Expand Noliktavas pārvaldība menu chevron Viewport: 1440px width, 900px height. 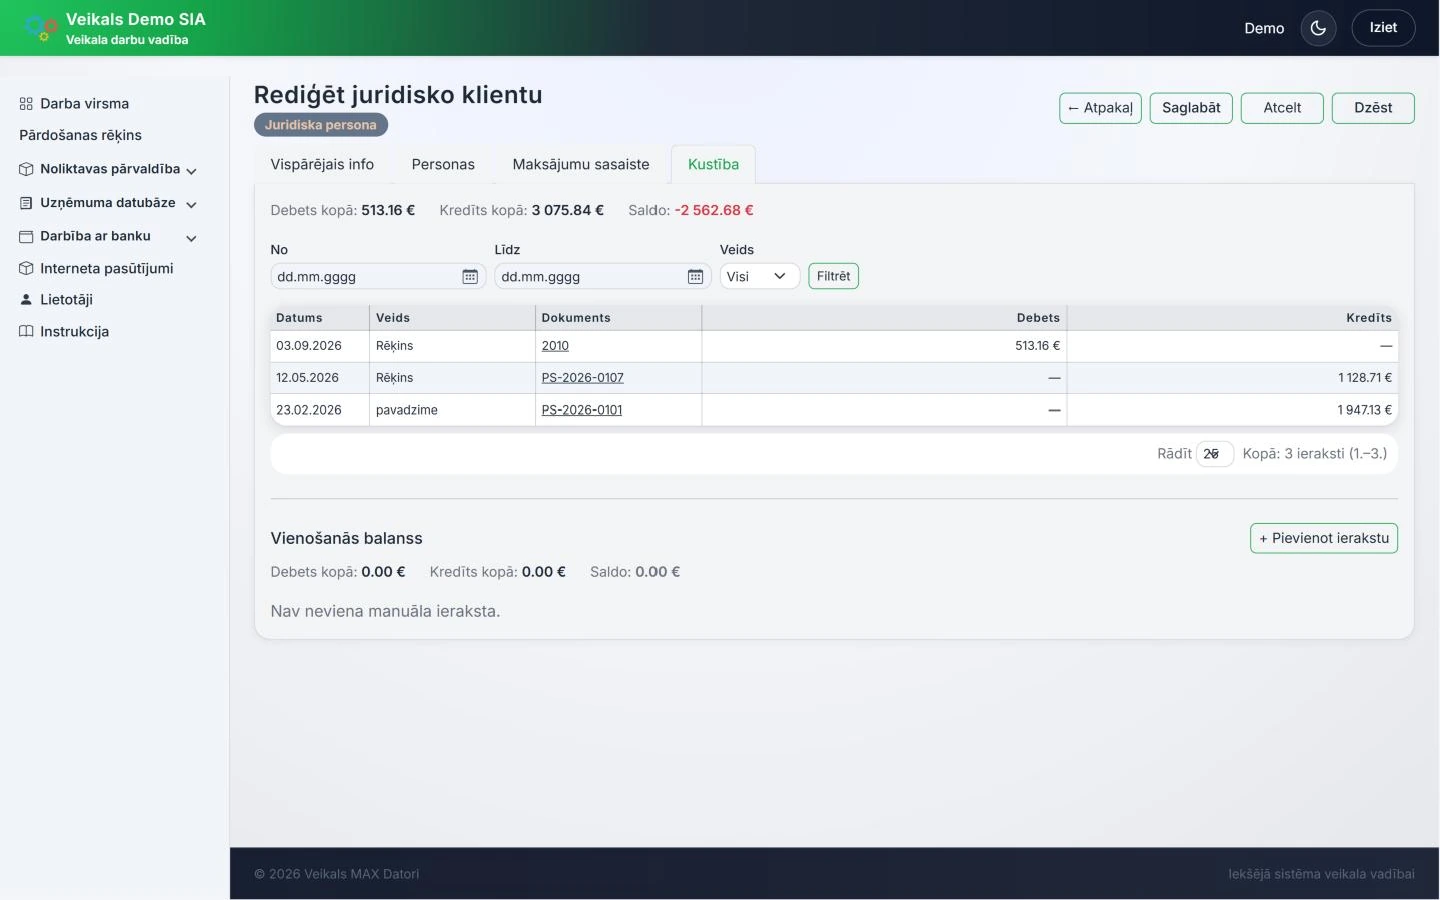(x=191, y=171)
